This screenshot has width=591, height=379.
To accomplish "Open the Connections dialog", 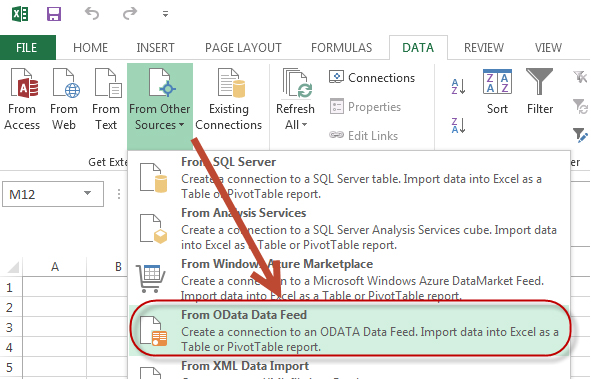I will (x=372, y=78).
